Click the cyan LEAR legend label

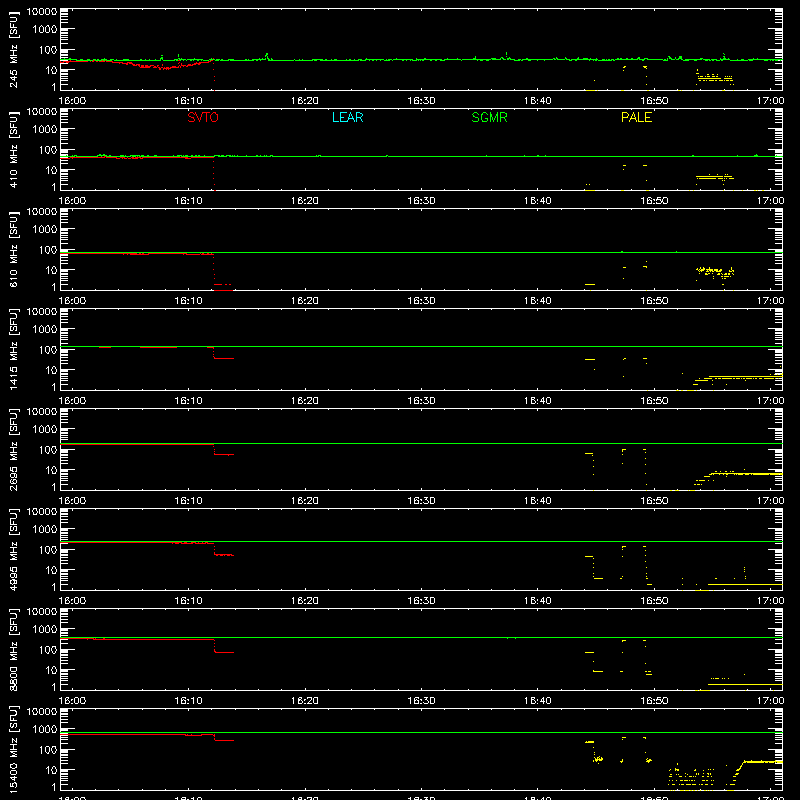point(347,117)
